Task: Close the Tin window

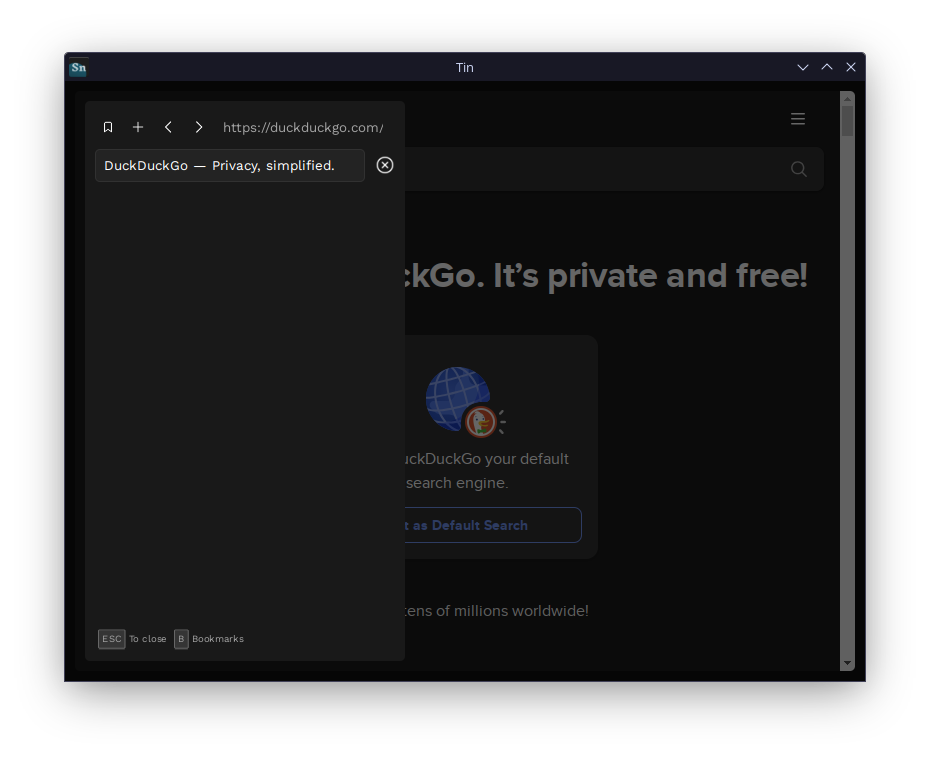Action: 851,67
